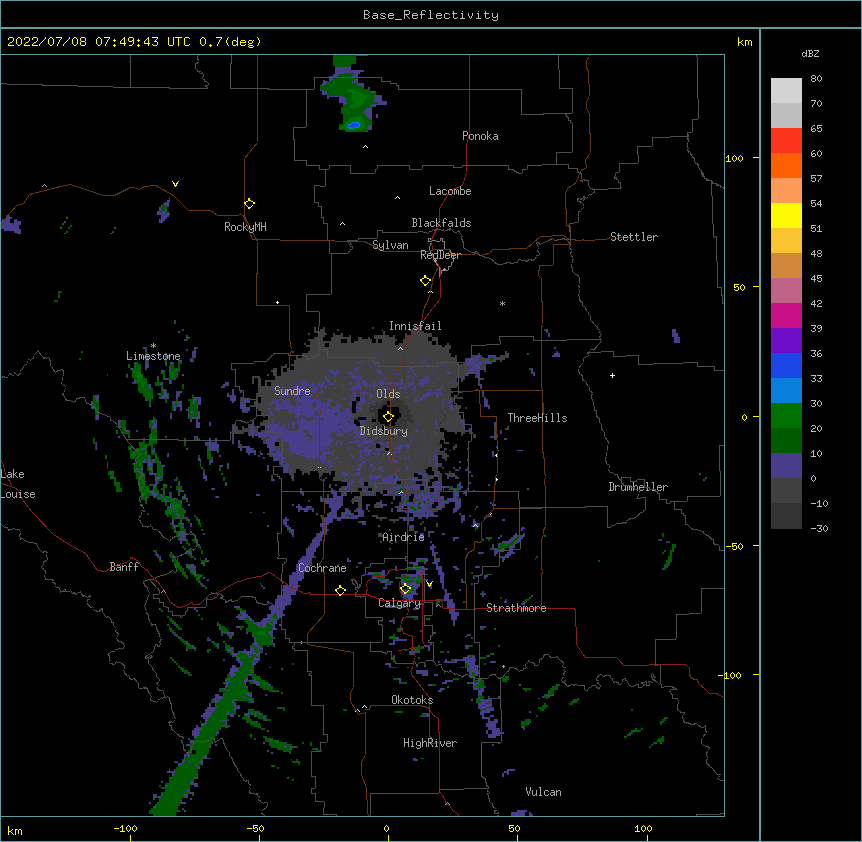
Task: Click the yellow diamond marker beside RockyMH
Action: (x=249, y=204)
